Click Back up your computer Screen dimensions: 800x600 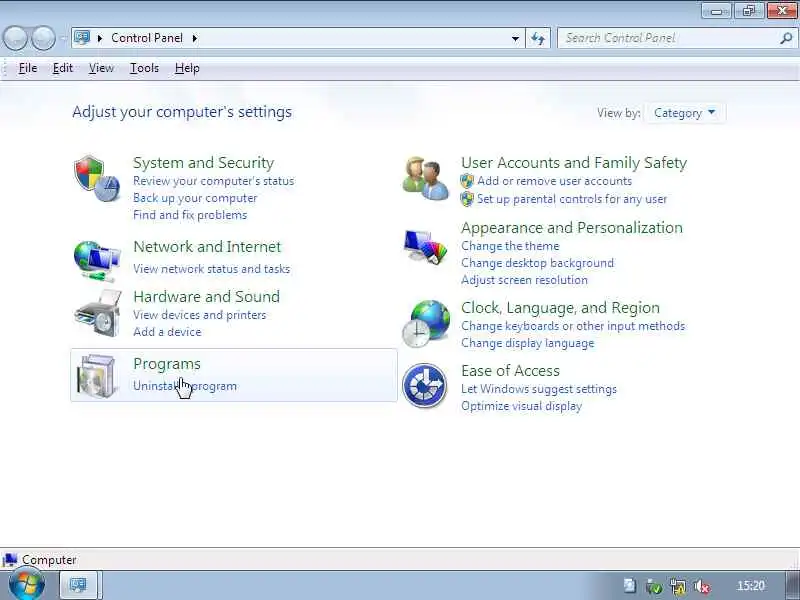coord(195,198)
